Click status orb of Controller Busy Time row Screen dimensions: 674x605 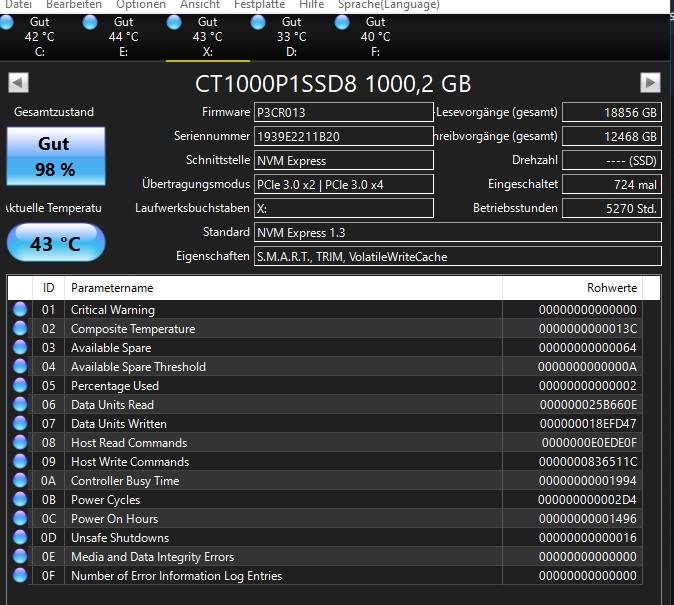click(x=20, y=480)
